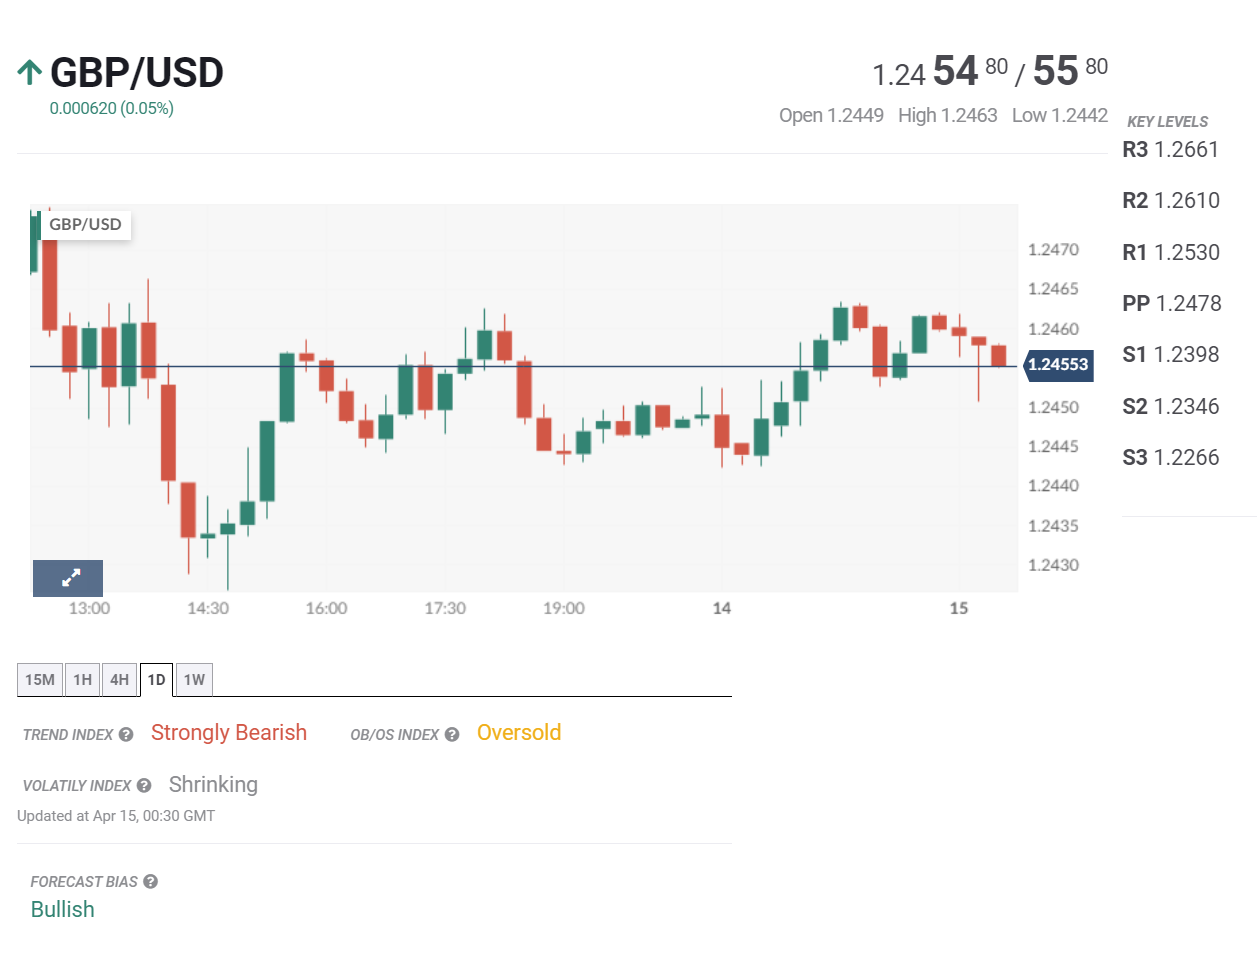Click the pivot point PP 1.2478
The width and height of the screenshot is (1260, 967).
[x=1170, y=303]
